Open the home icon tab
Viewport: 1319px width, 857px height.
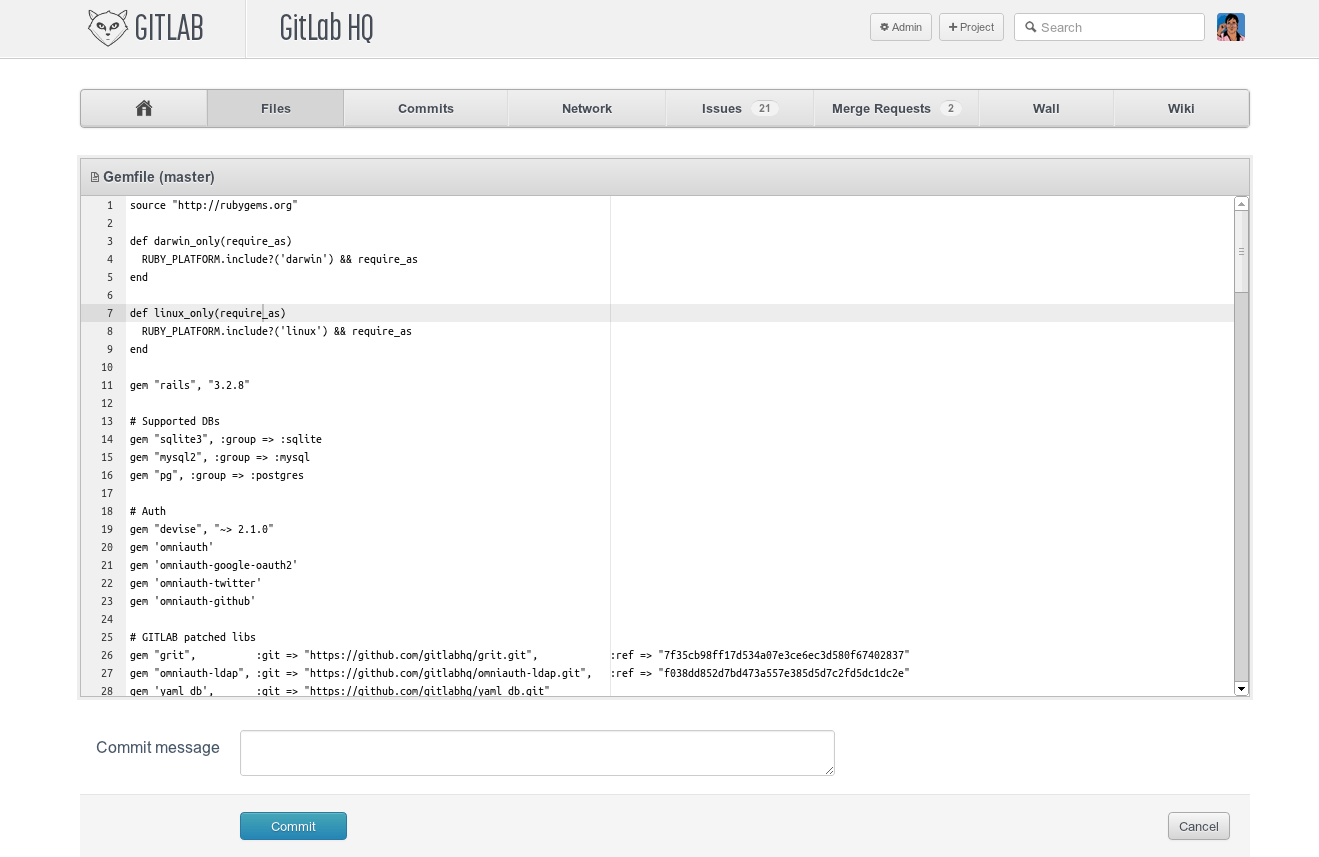point(144,108)
